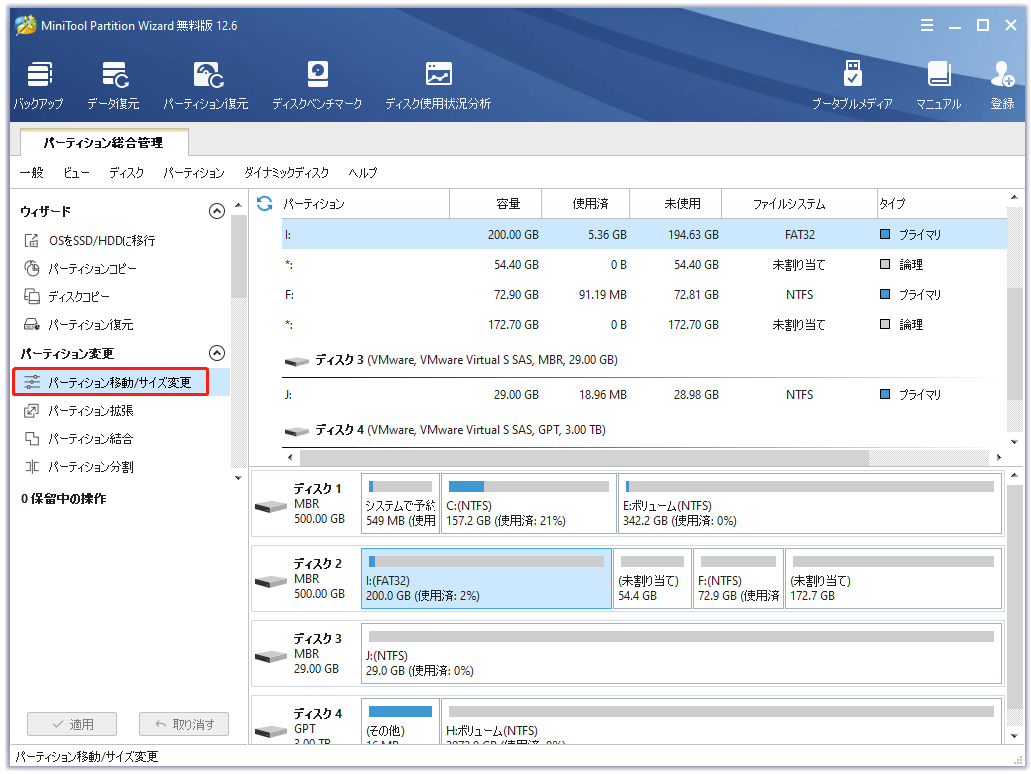Select the システムで予約 549 MB block
Screen dimensions: 1031x774
400,504
